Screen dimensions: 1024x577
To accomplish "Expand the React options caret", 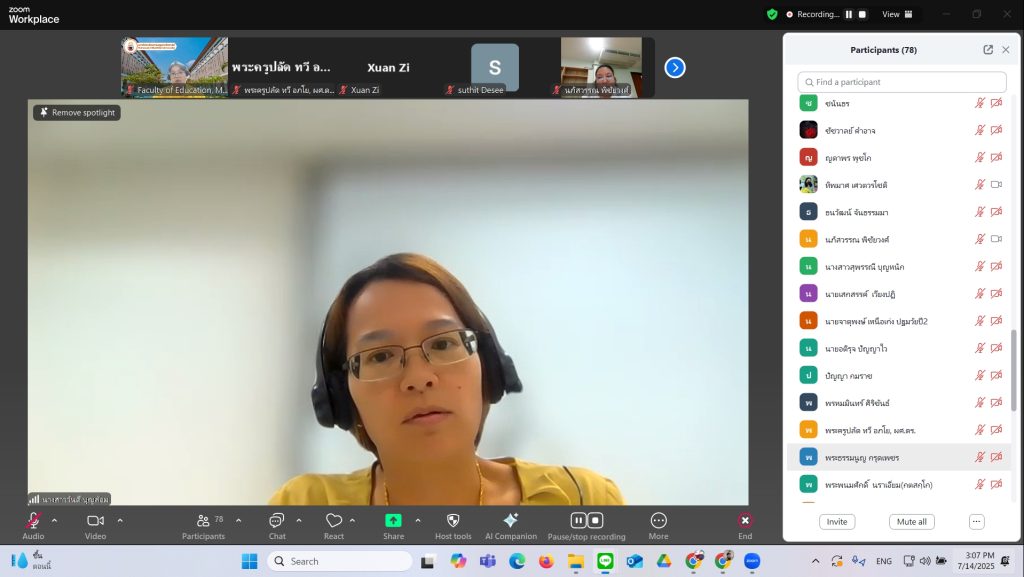I will click(352, 520).
